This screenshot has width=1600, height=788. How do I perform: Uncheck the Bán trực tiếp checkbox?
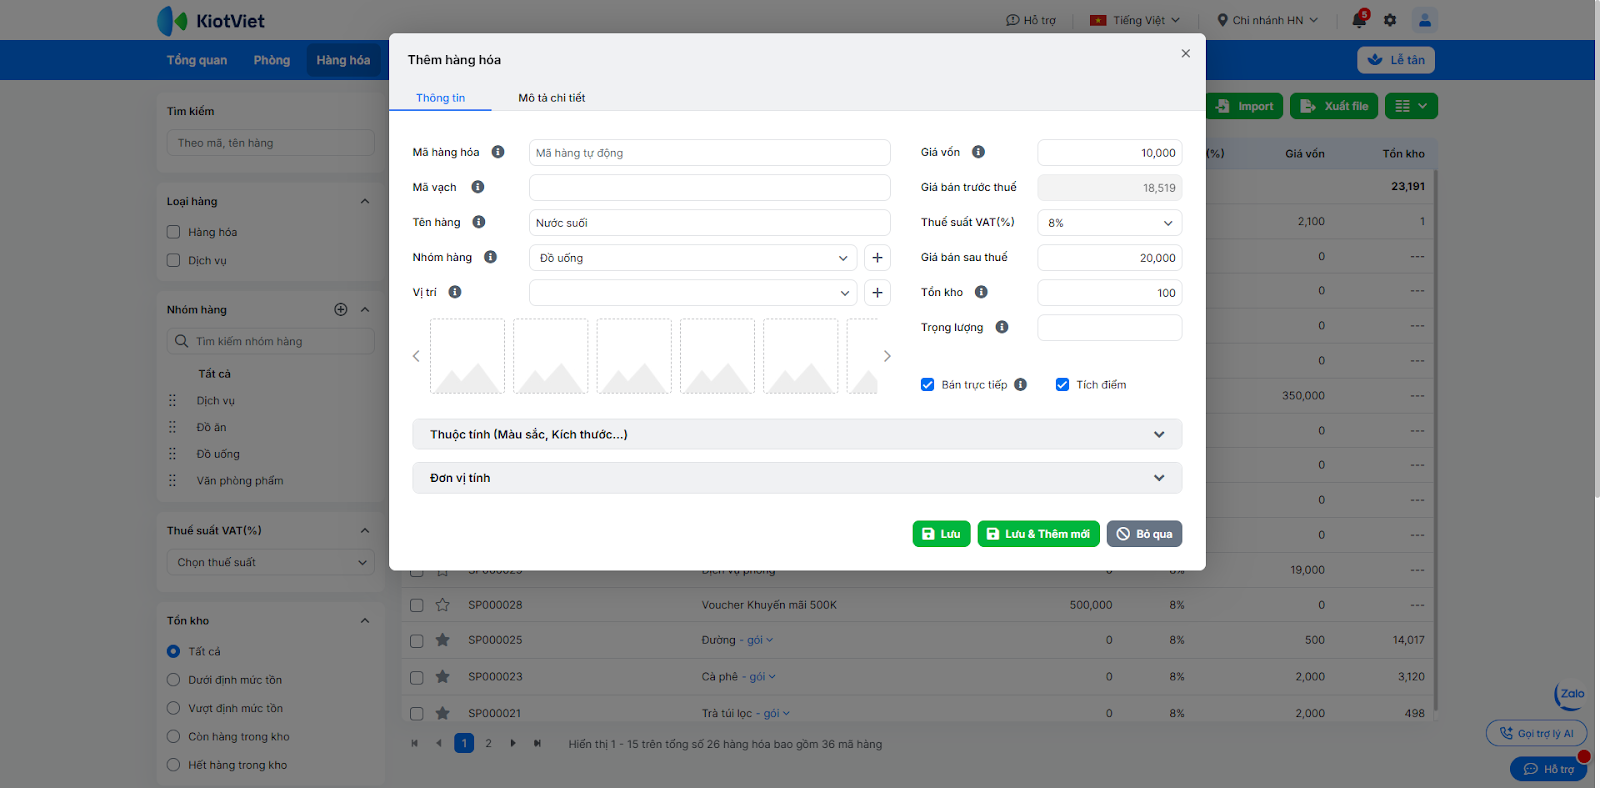[x=928, y=385]
